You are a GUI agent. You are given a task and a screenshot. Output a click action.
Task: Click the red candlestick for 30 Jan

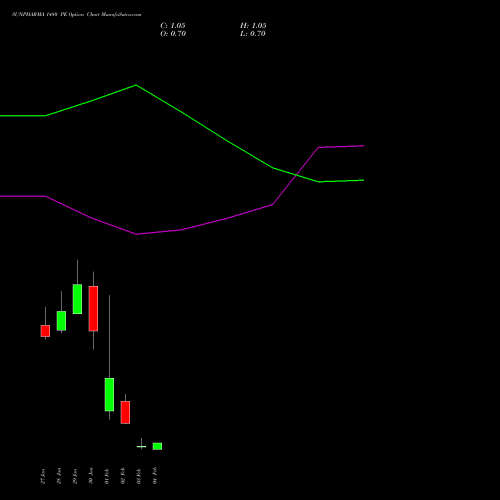tap(93, 308)
